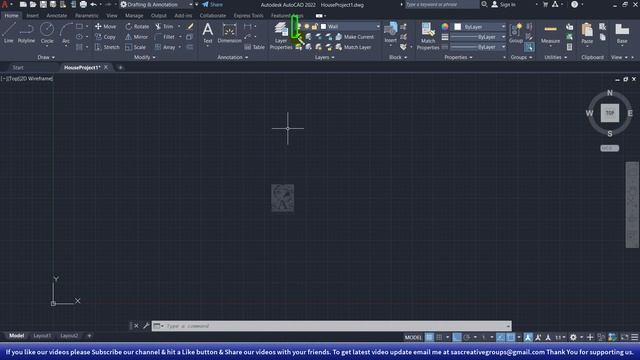Screen dimensions: 640x360
Task: Switch to the Start file tab
Action: pyautogui.click(x=18, y=67)
